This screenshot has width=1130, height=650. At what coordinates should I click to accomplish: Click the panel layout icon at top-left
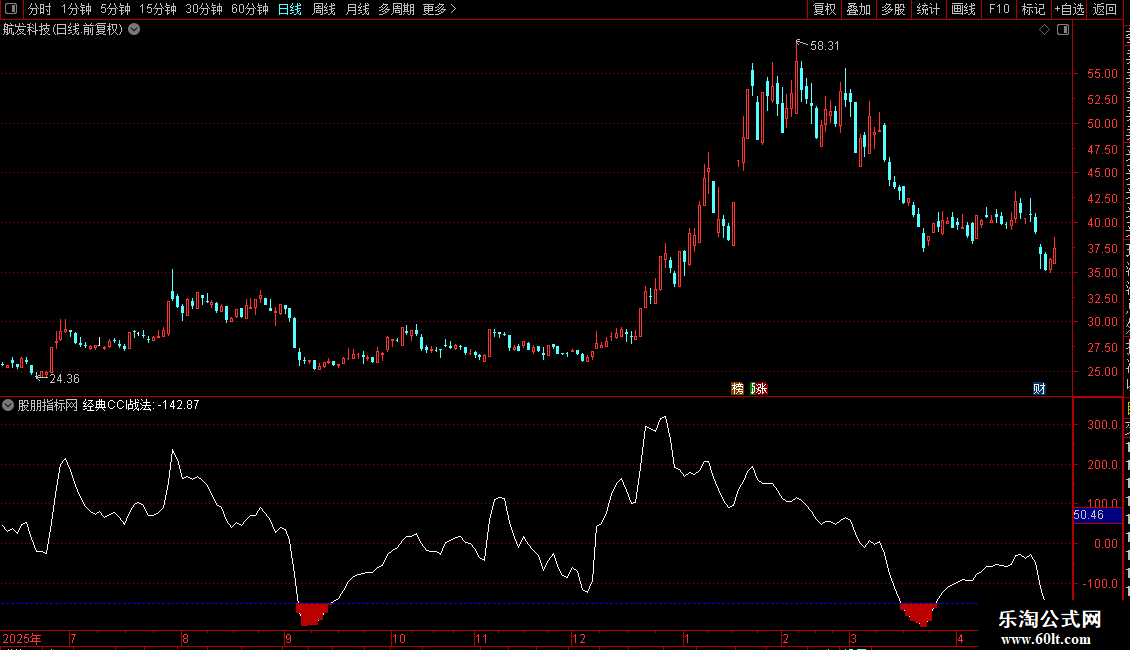point(11,9)
